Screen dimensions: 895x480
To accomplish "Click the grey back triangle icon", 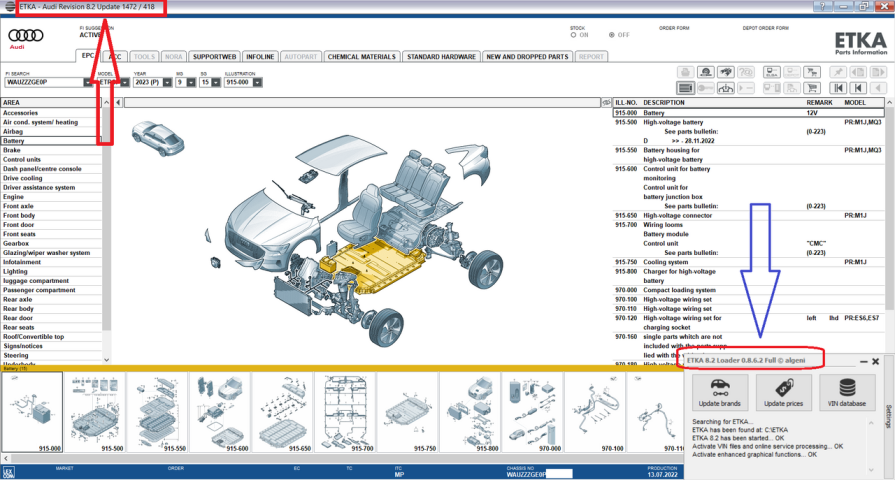I will click(x=878, y=88).
